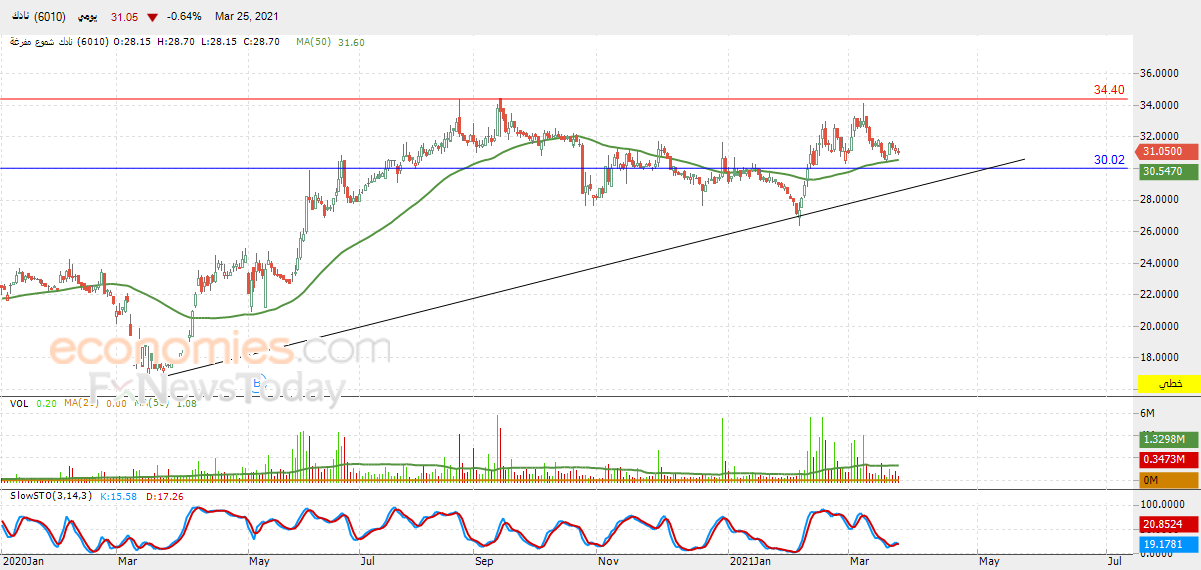Screen dimensions: 1201x570
Task: Click the 24.000 price axis label
Action: pyautogui.click(x=1159, y=263)
